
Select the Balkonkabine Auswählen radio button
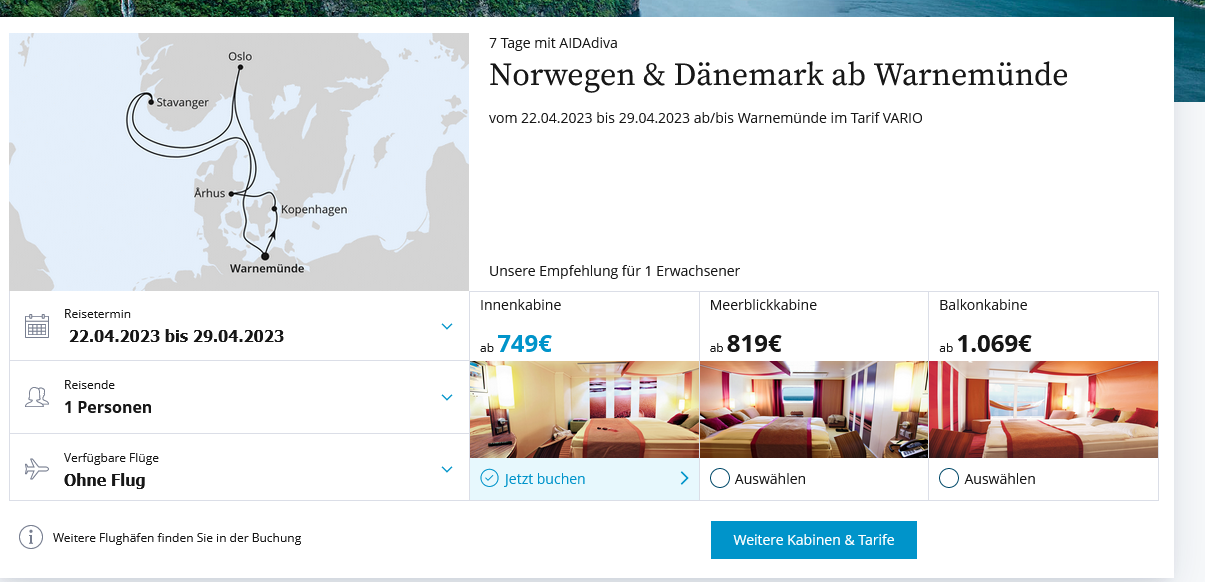point(949,479)
